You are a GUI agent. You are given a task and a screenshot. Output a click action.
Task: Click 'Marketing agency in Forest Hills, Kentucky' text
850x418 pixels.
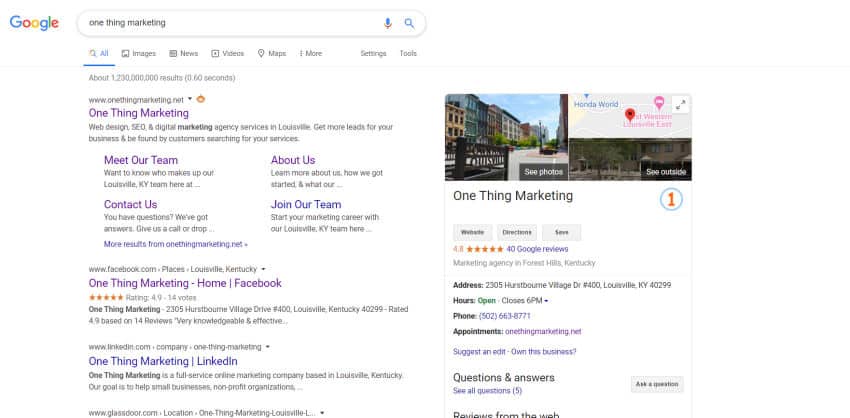[524, 263]
